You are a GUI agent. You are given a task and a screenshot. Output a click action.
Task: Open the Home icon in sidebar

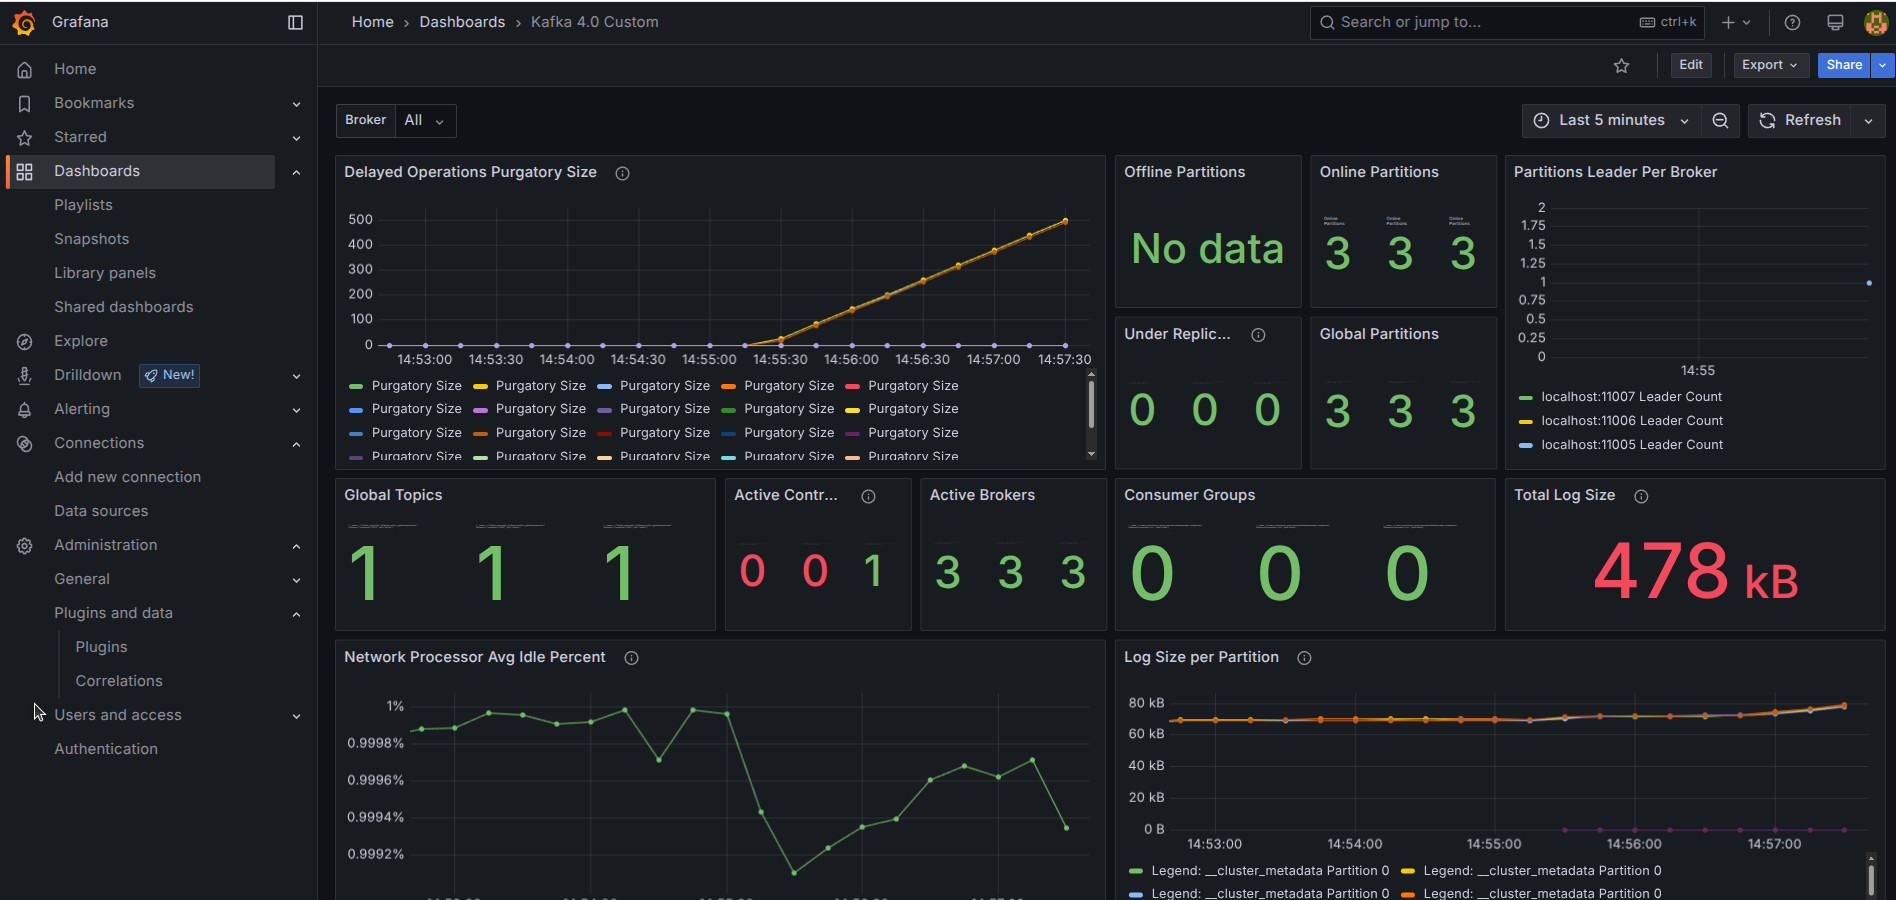pyautogui.click(x=25, y=69)
